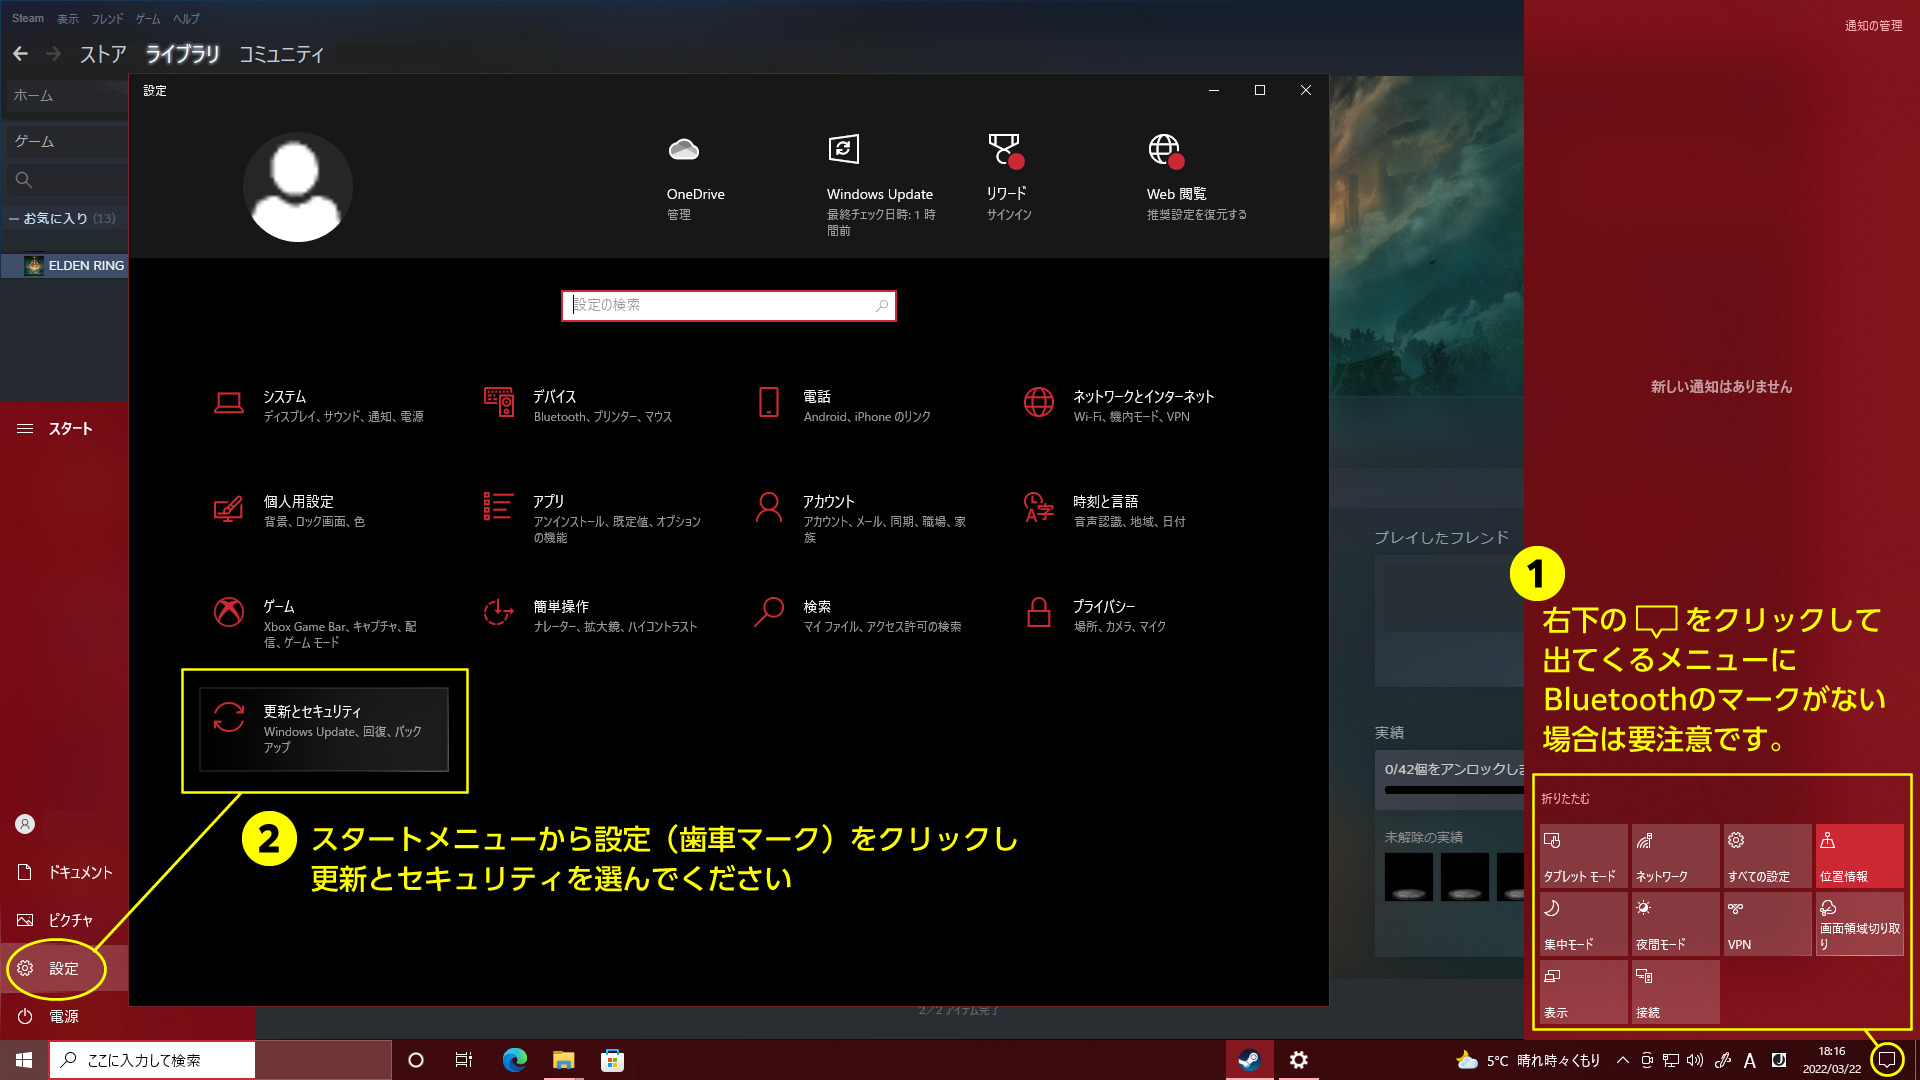
Task: Open Action Center notification icon
Action: tap(1887, 1060)
